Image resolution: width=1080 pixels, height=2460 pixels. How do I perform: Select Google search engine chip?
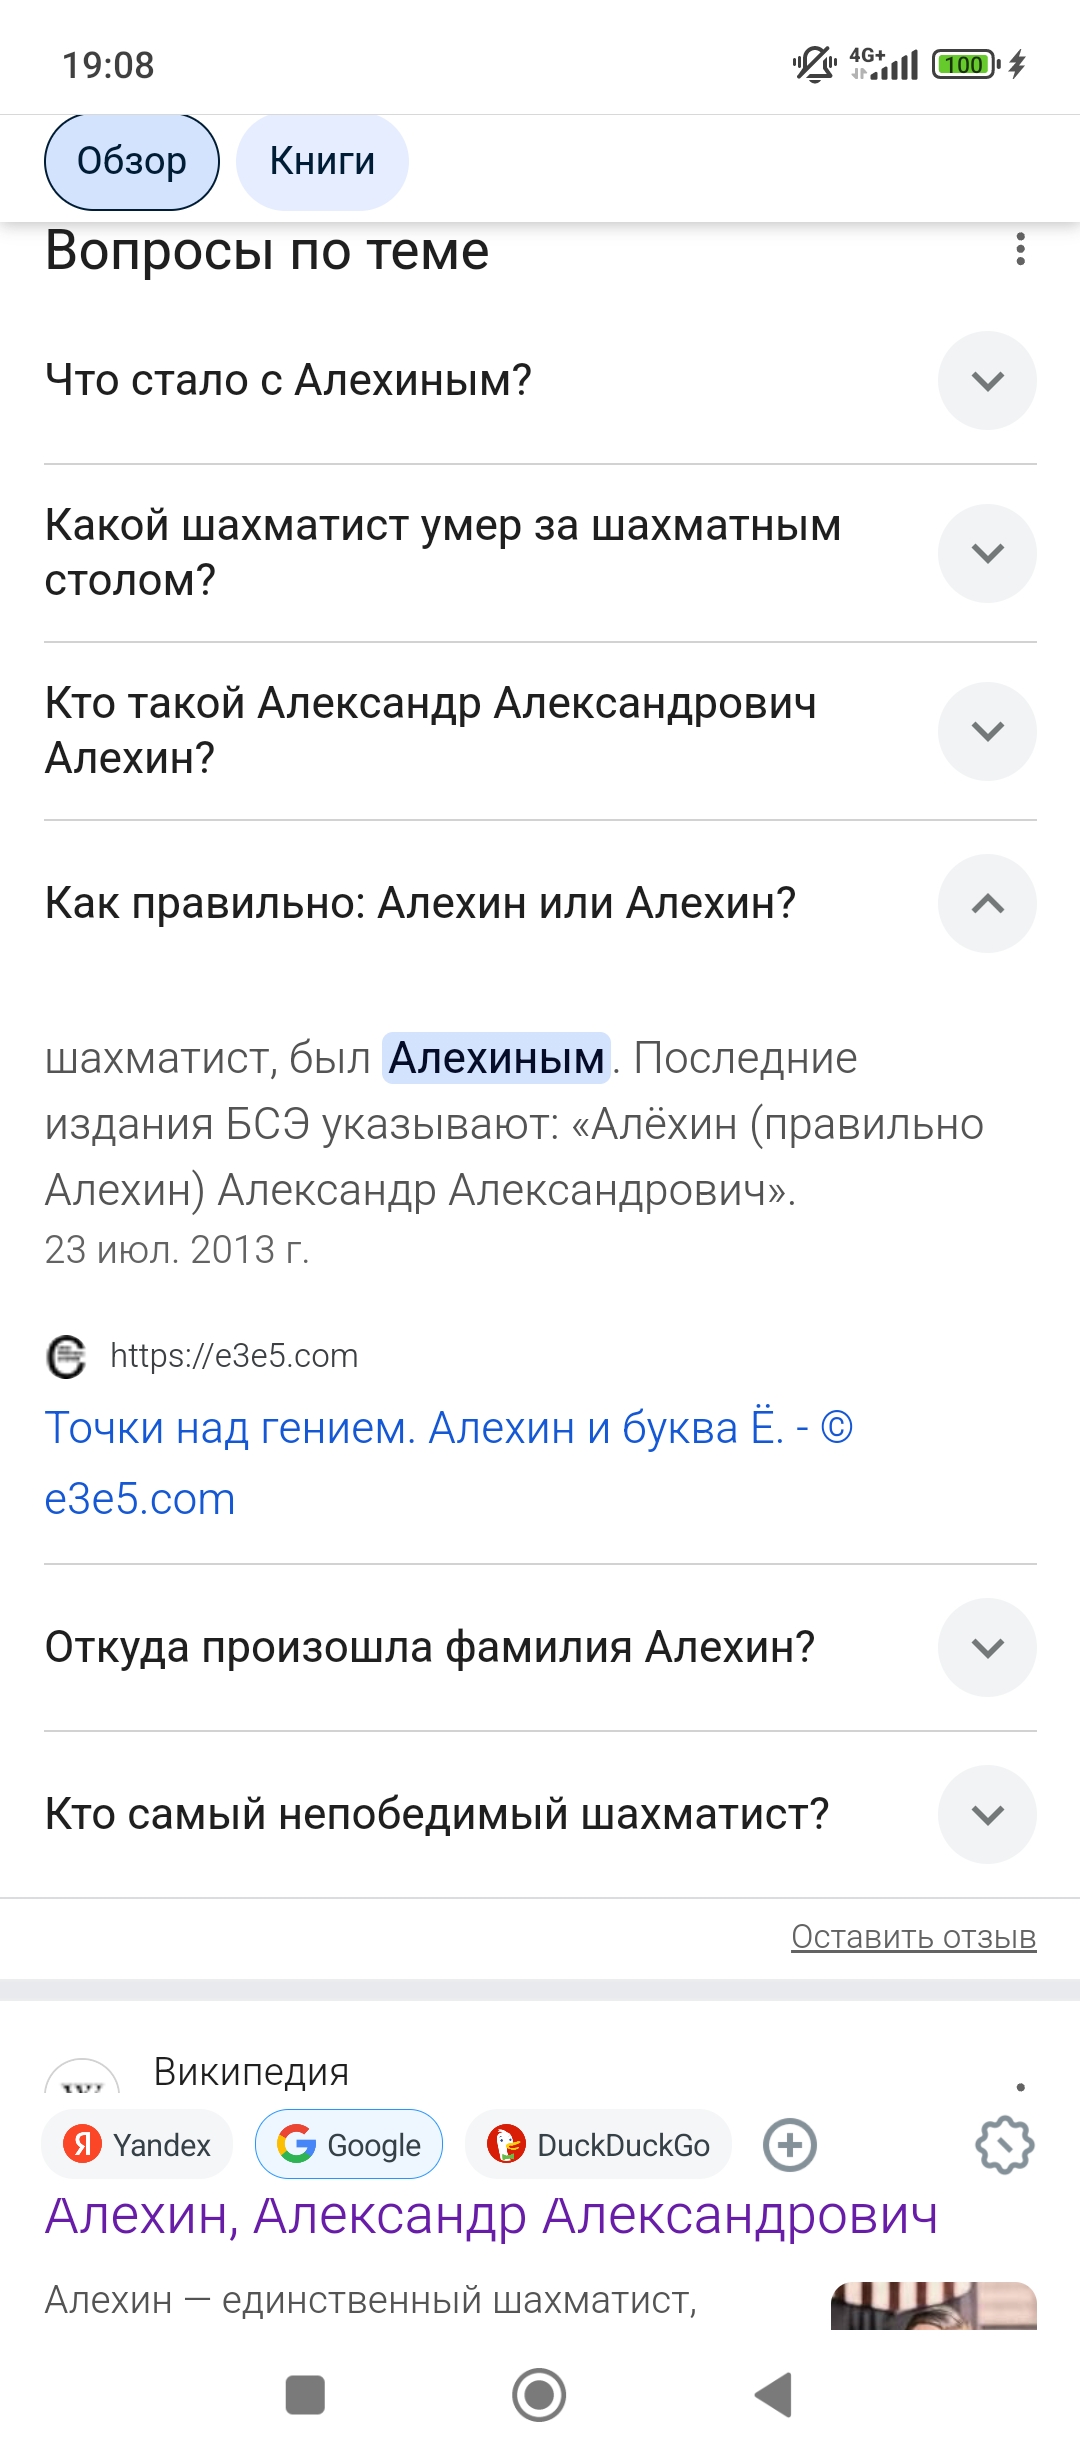pos(349,2145)
